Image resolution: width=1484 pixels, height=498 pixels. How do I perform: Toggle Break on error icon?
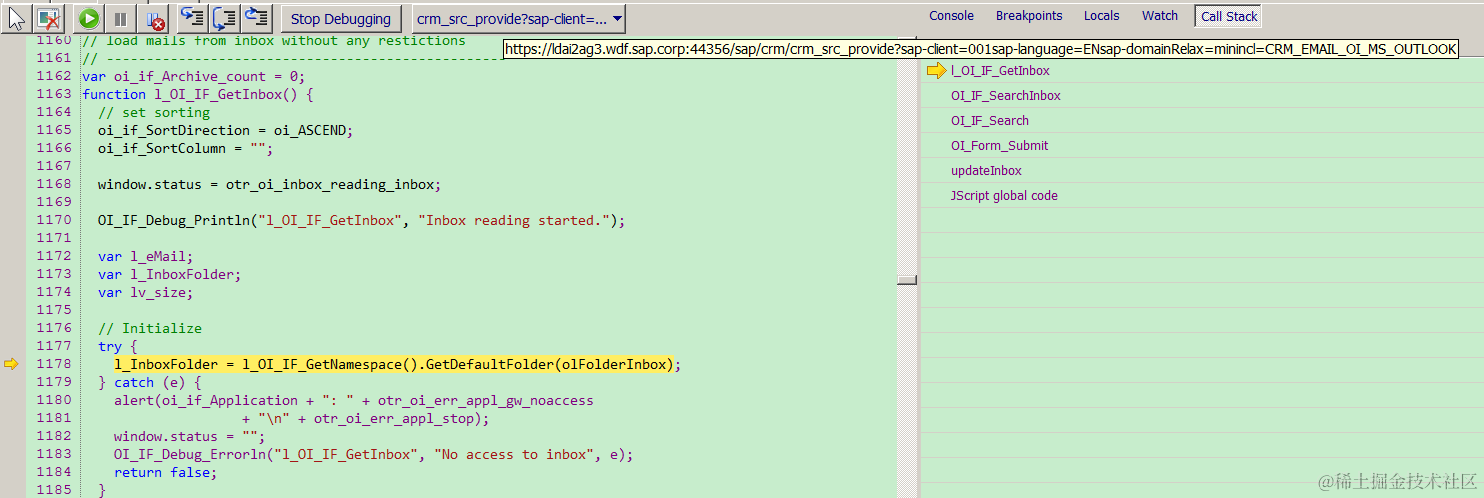point(155,18)
